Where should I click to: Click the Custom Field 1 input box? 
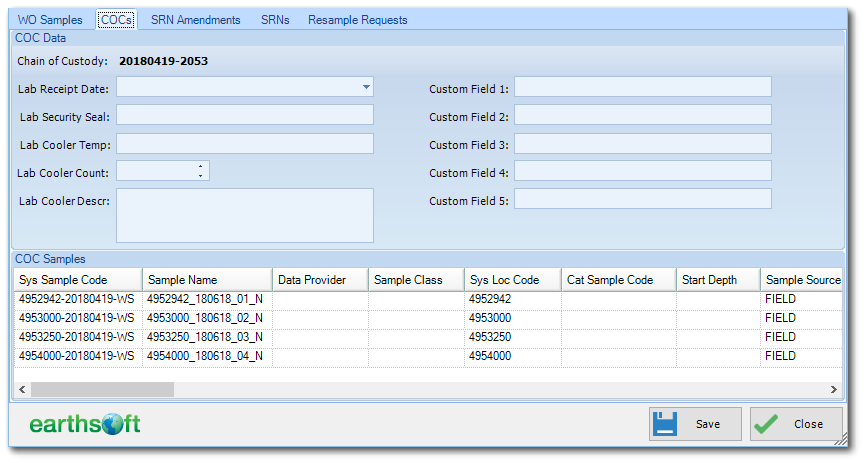click(x=642, y=88)
